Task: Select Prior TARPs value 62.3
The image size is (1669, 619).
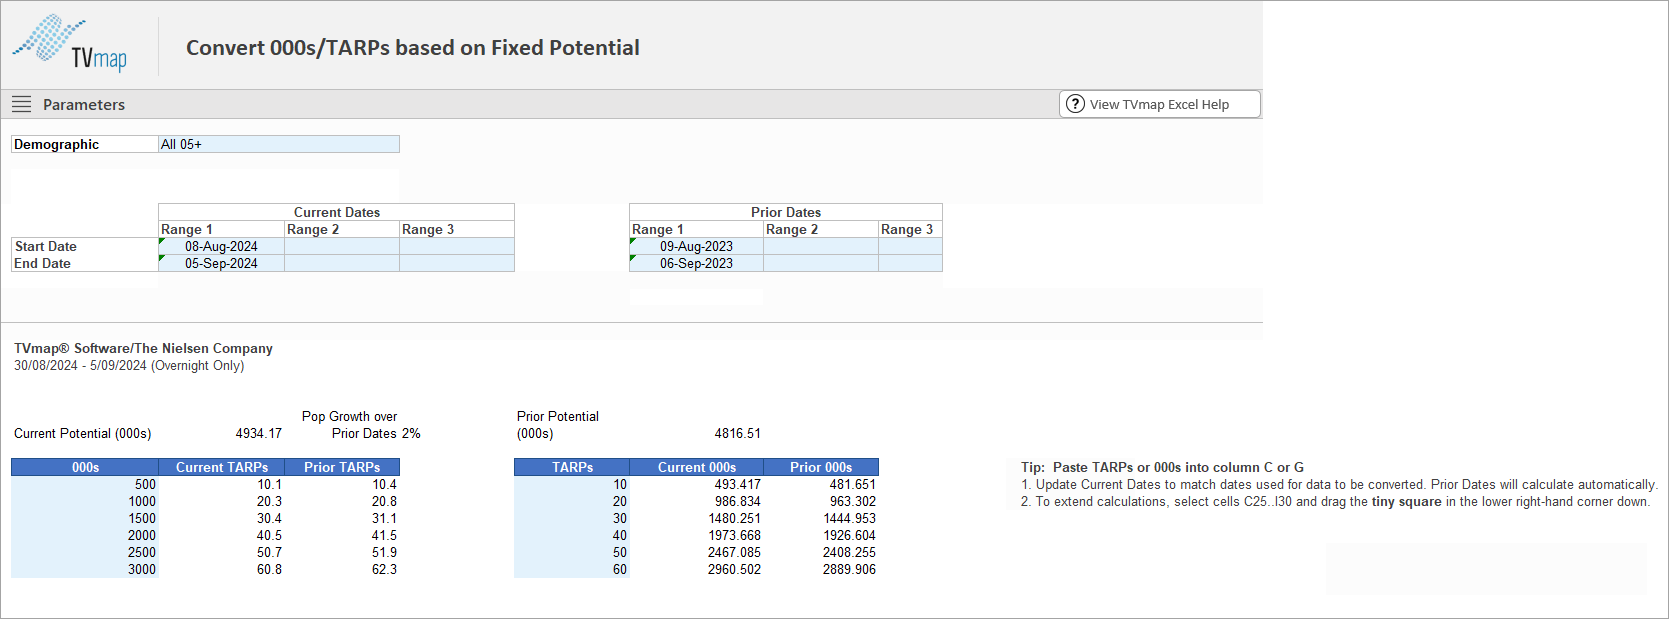Action: (342, 569)
